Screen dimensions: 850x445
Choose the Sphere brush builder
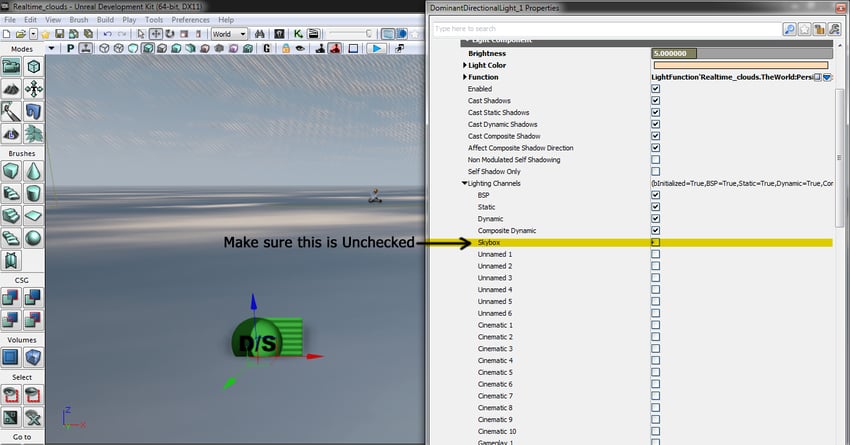[x=34, y=238]
